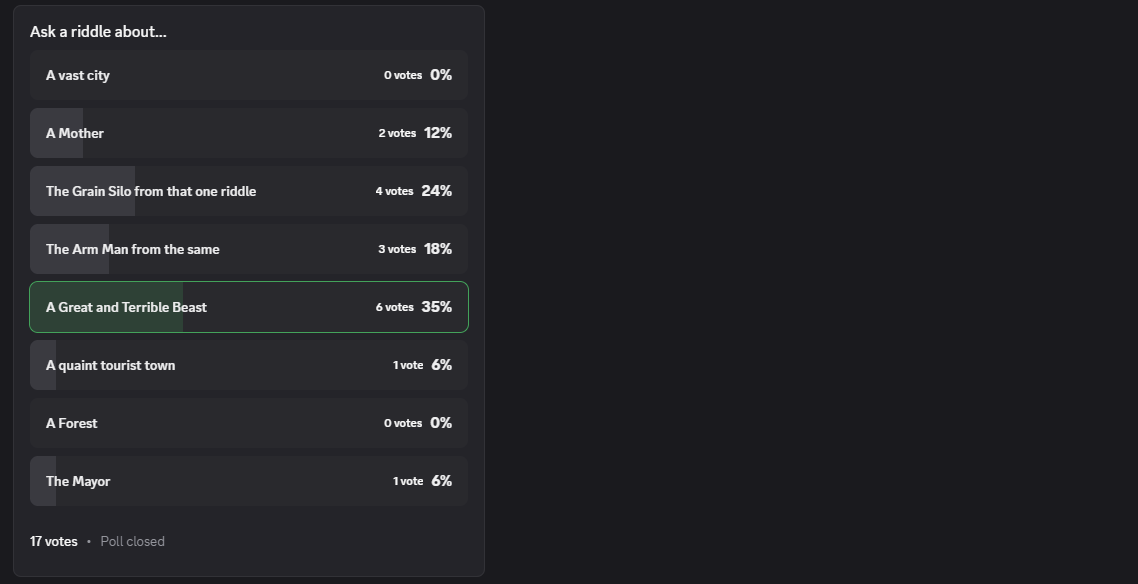
Task: Click the "2 votes" count for A Mother
Action: pos(396,133)
